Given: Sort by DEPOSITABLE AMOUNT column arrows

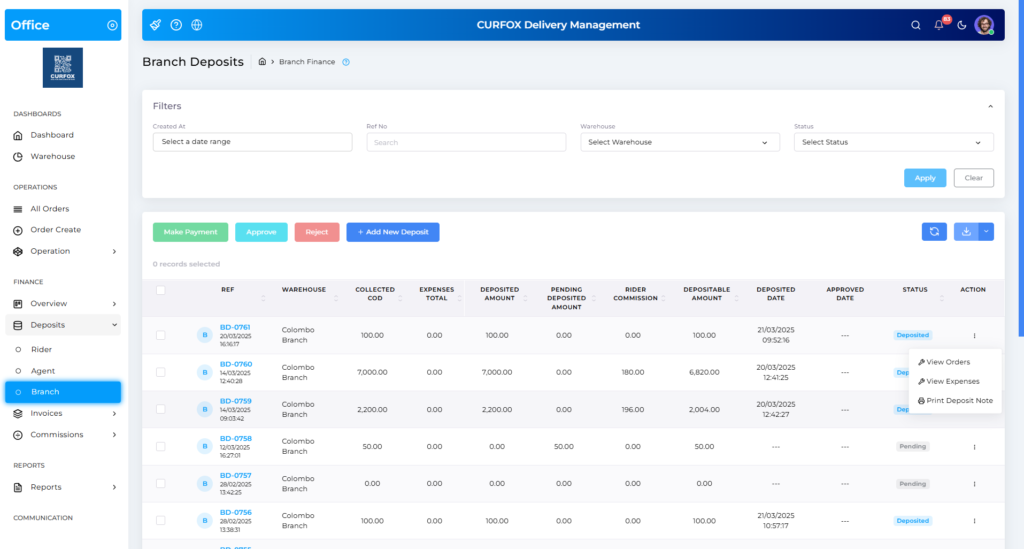Looking at the screenshot, I should click(x=737, y=298).
